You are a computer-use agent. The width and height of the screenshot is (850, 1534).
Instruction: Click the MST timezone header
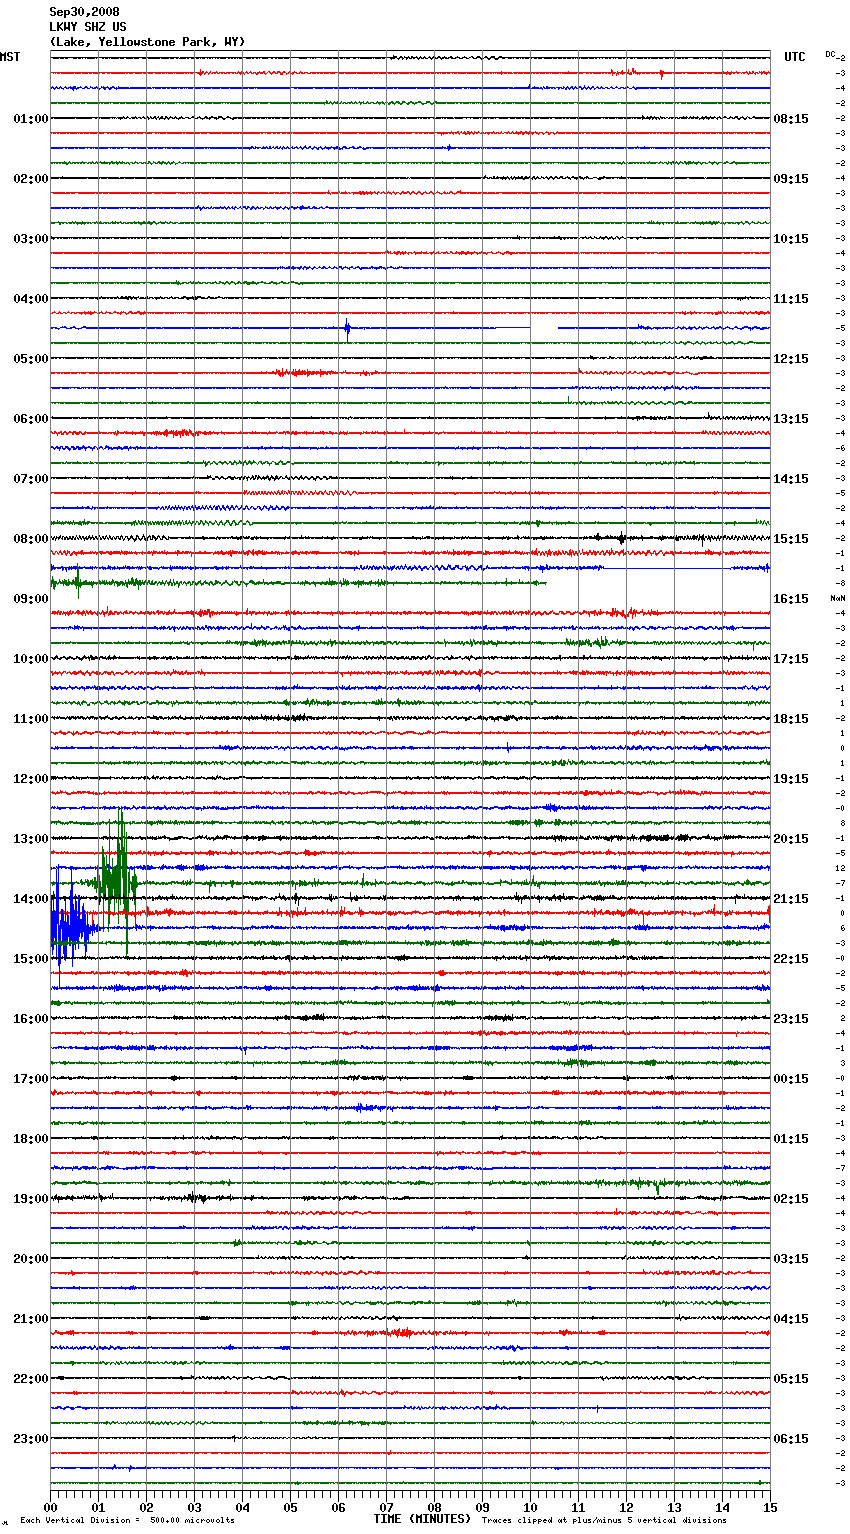[x=10, y=57]
